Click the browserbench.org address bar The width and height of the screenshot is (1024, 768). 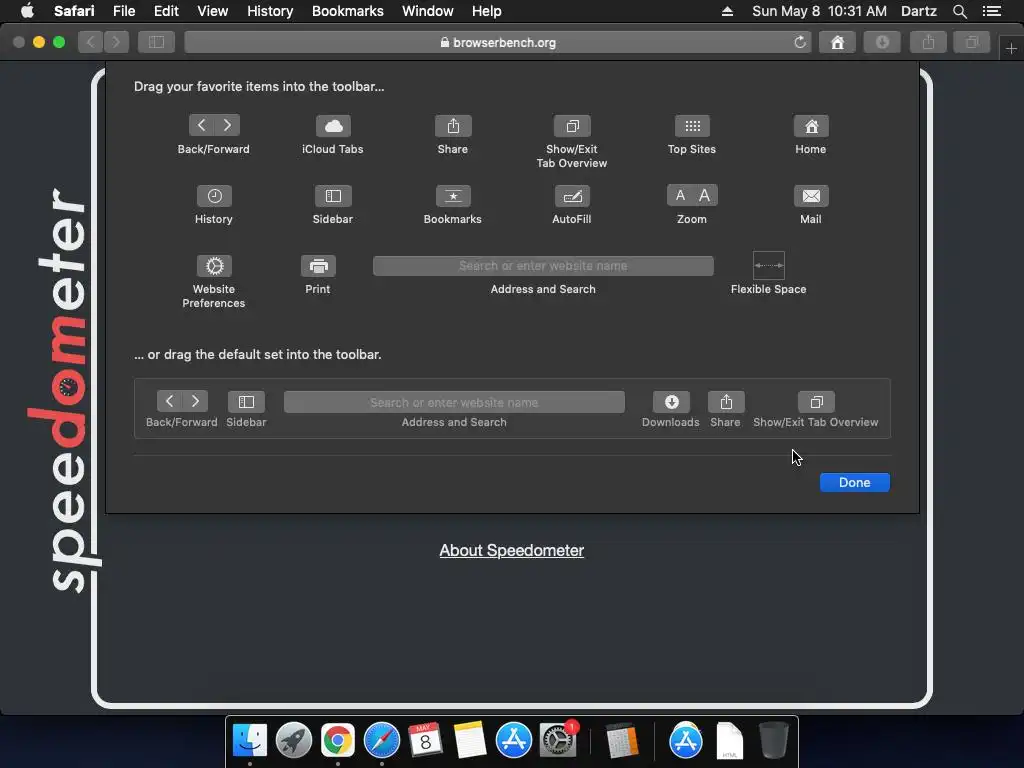click(498, 42)
